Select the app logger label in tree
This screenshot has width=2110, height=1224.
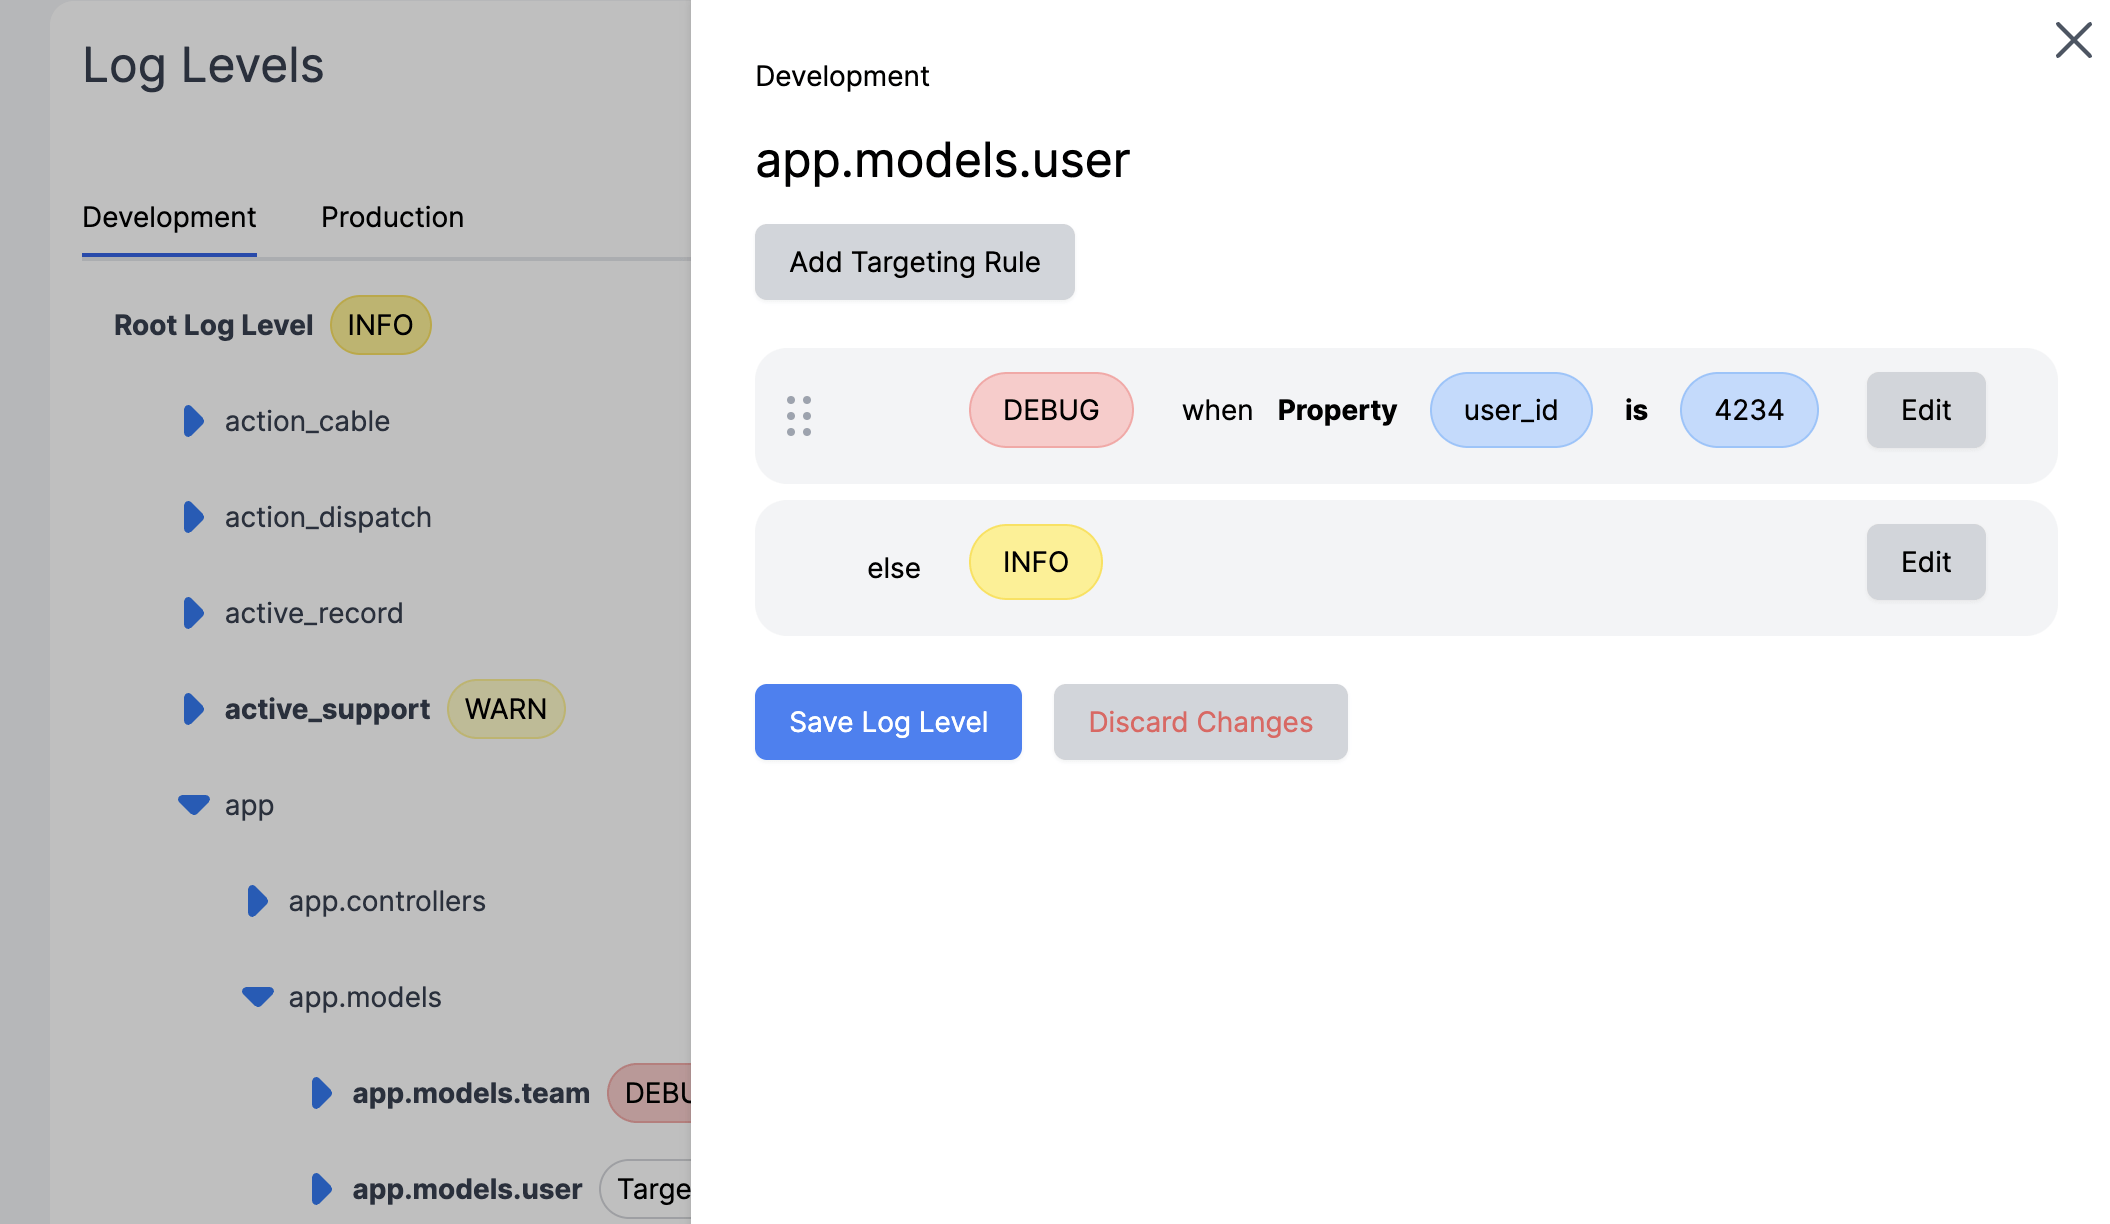249,805
